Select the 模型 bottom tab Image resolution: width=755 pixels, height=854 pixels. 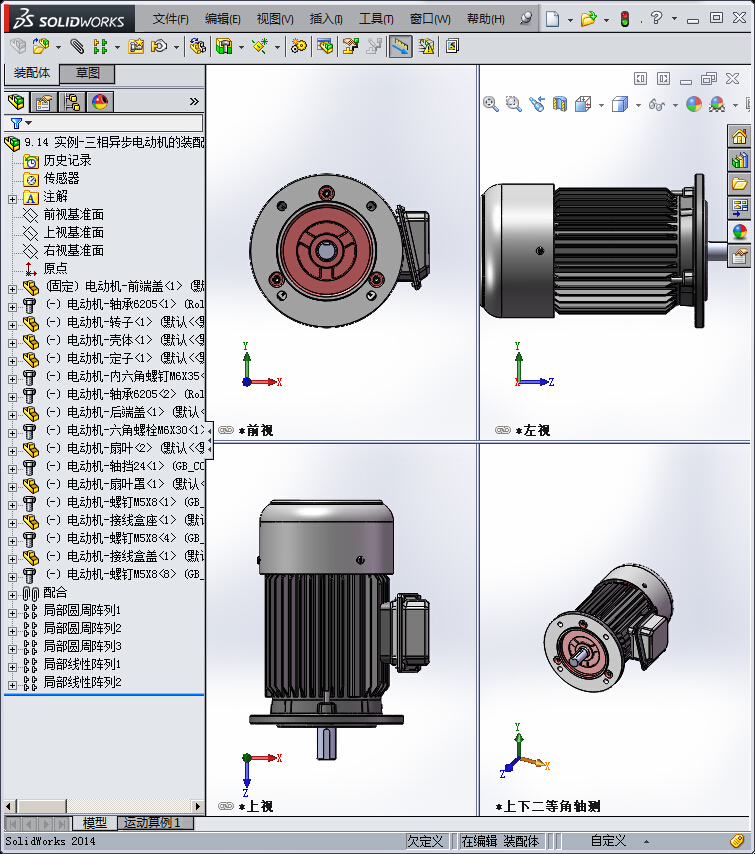(94, 822)
